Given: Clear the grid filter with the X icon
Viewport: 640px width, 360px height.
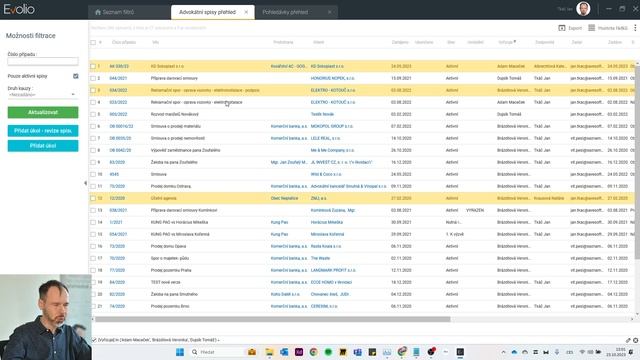Looking at the screenshot, I should [x=636, y=340].
